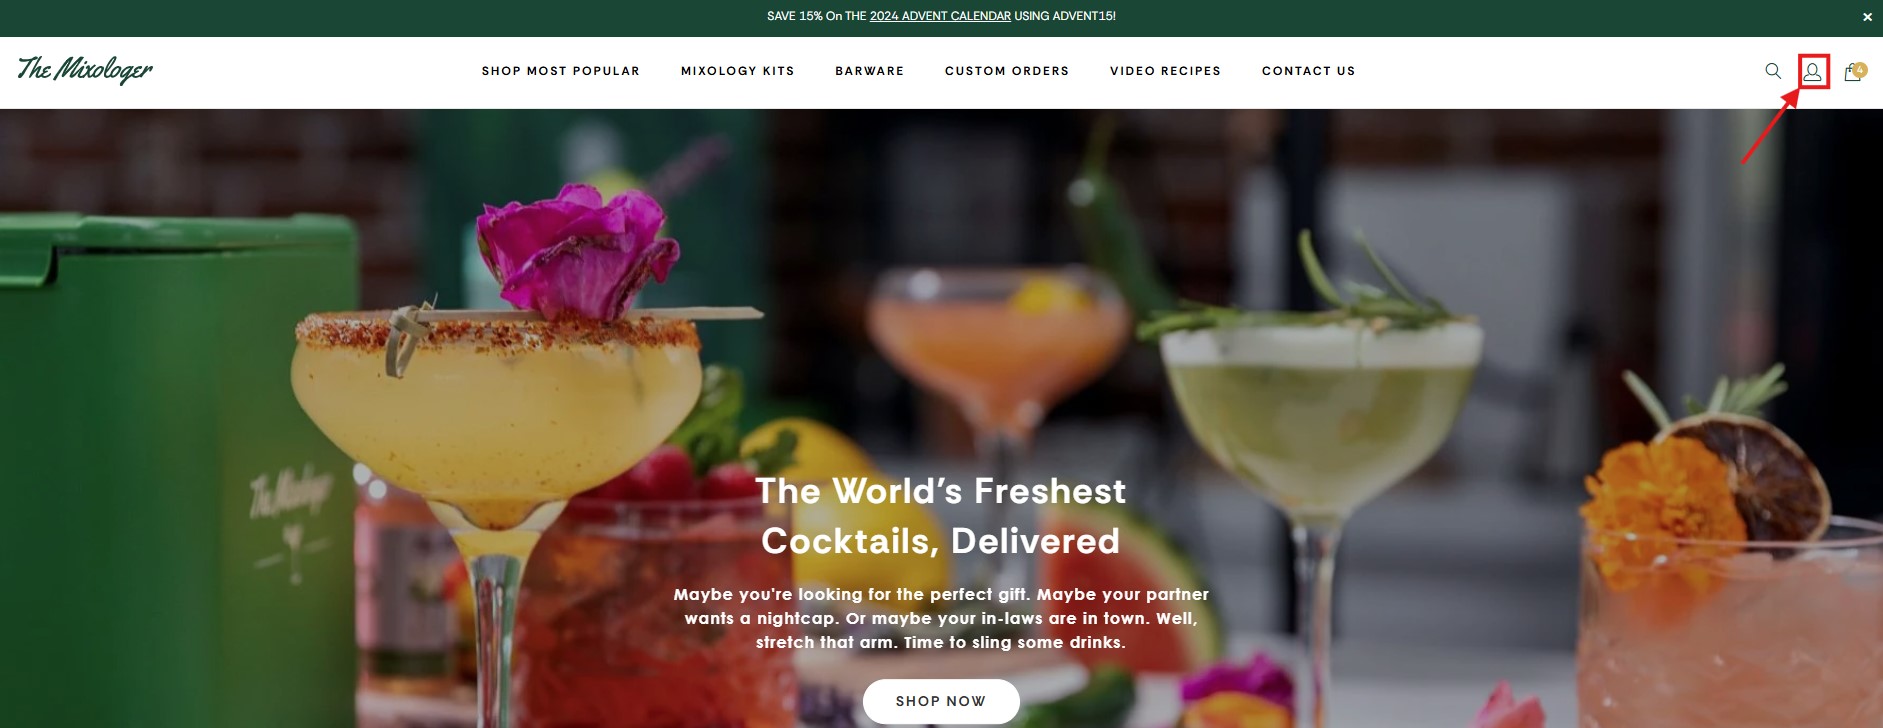Go to Custom Orders page

pyautogui.click(x=1006, y=71)
